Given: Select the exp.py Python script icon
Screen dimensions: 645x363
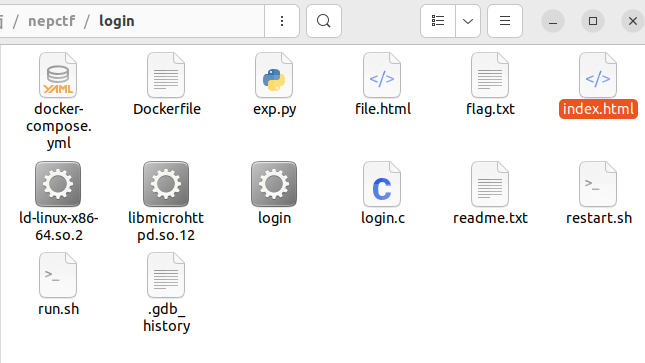Looking at the screenshot, I should pyautogui.click(x=274, y=75).
